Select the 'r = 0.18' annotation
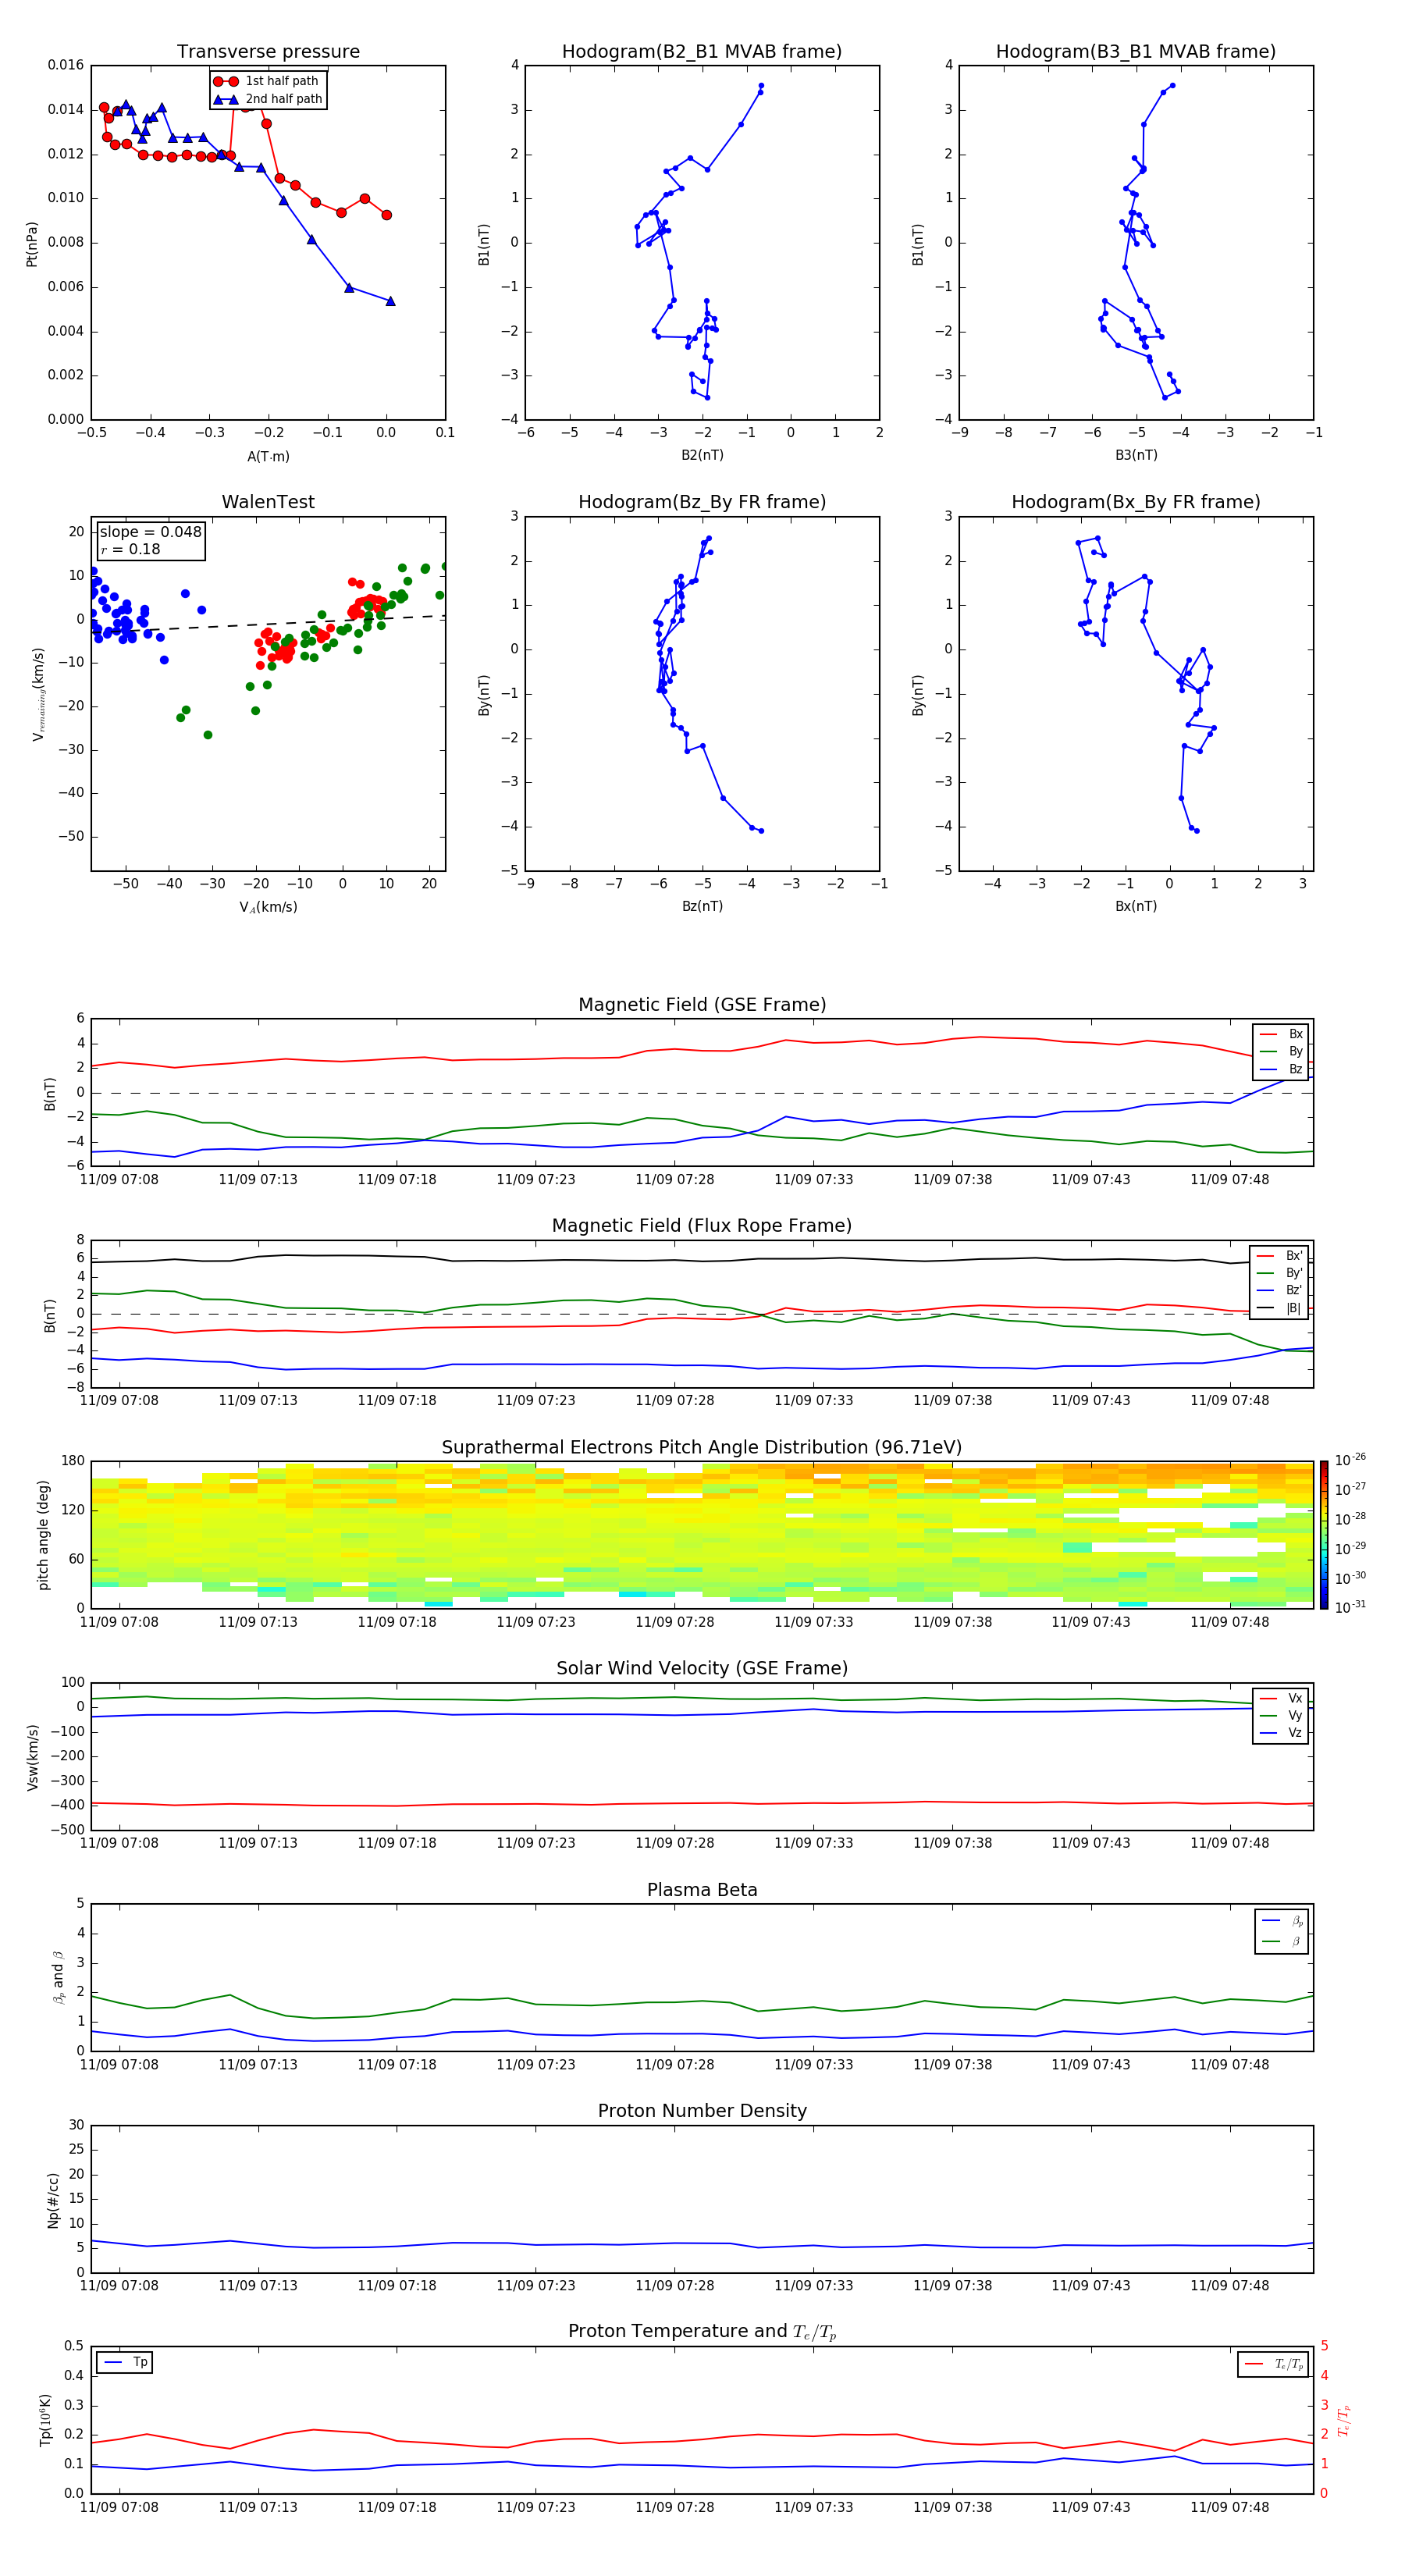 coord(130,549)
